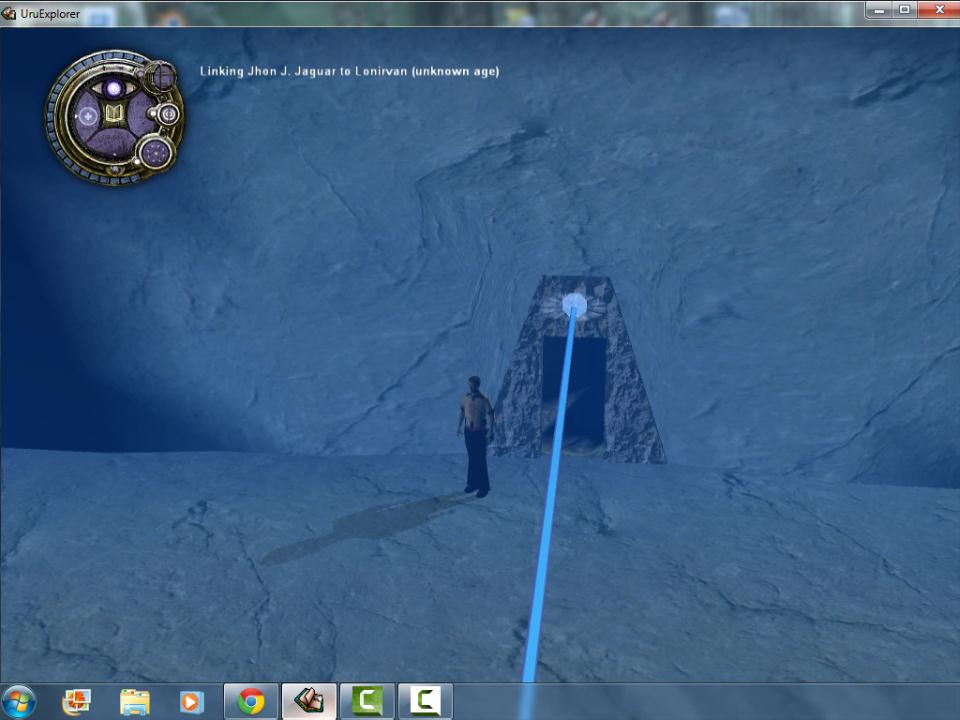Open the first green Camtasia taskbar icon
This screenshot has width=960, height=720.
point(366,701)
